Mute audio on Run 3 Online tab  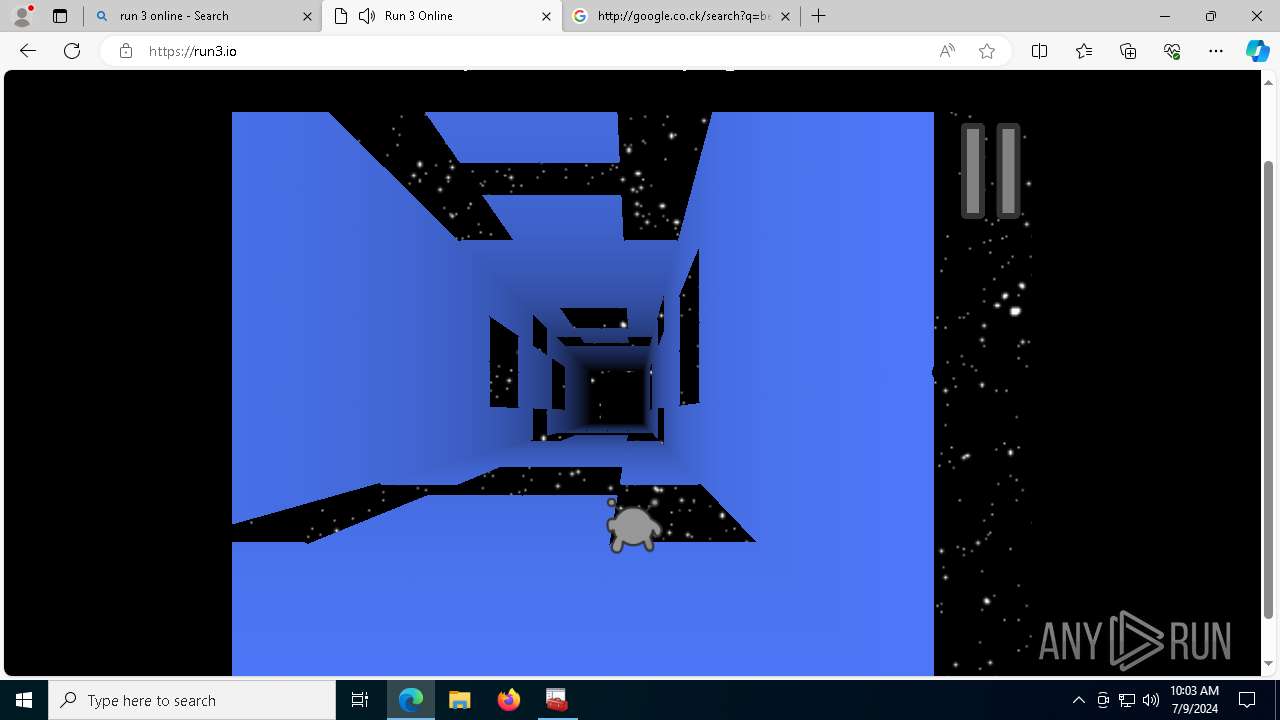367,16
